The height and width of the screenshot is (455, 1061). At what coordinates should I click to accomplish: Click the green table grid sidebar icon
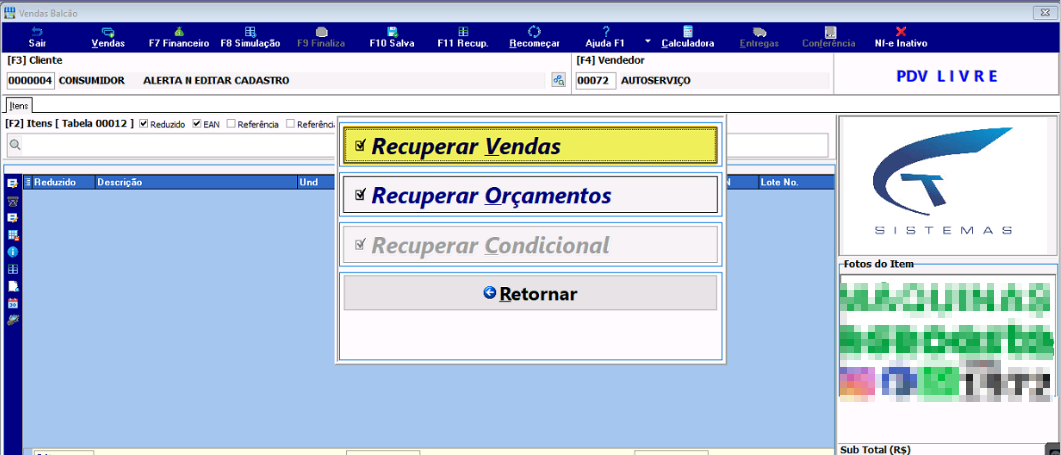[12, 269]
